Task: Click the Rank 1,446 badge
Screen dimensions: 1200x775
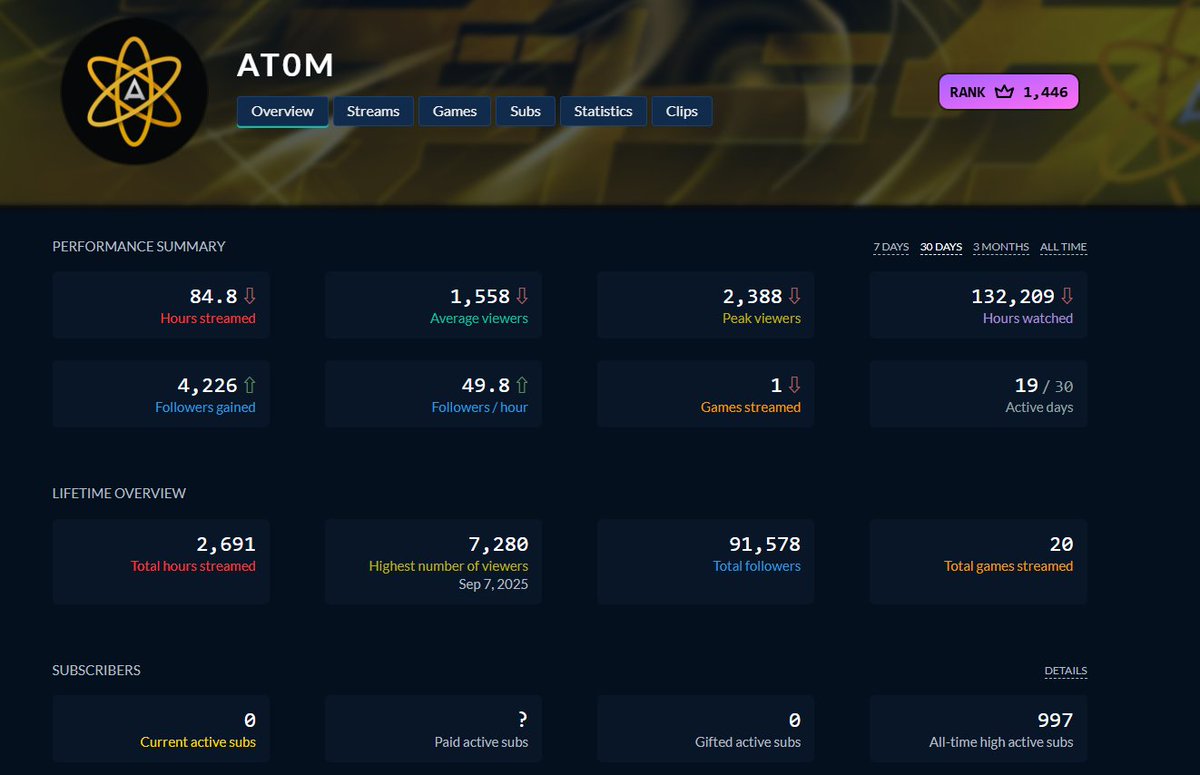Action: [x=1008, y=92]
